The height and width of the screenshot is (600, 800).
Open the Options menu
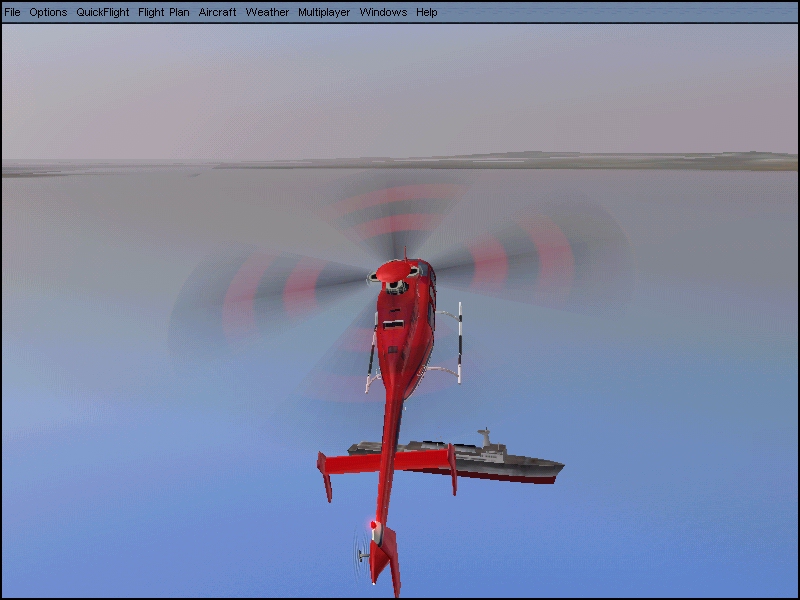[48, 12]
